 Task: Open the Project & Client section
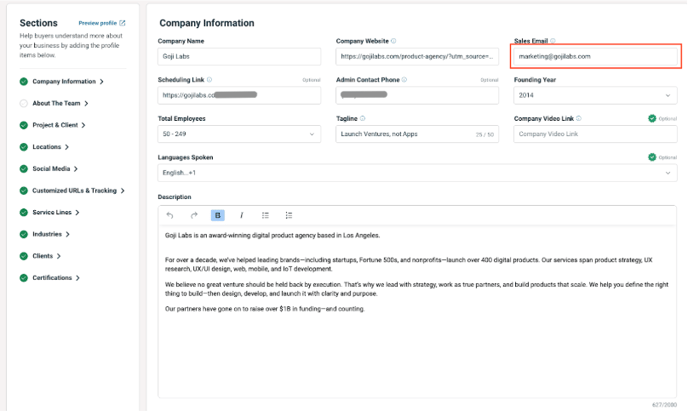(58, 125)
